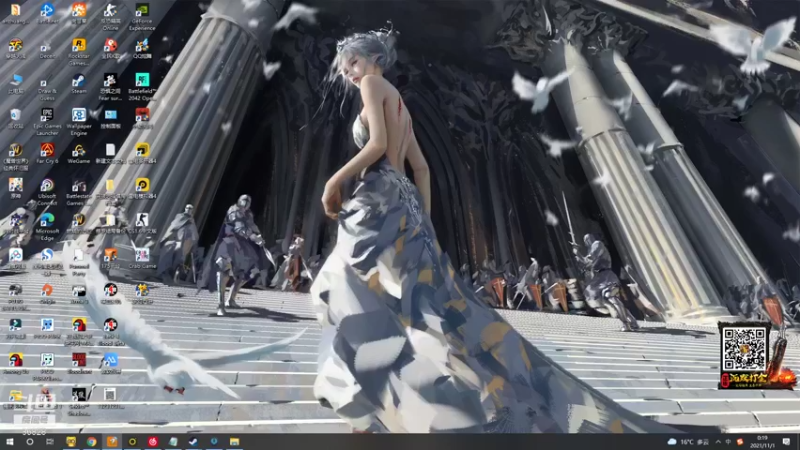The height and width of the screenshot is (450, 800).
Task: Show hidden system tray icons
Action: (718, 442)
